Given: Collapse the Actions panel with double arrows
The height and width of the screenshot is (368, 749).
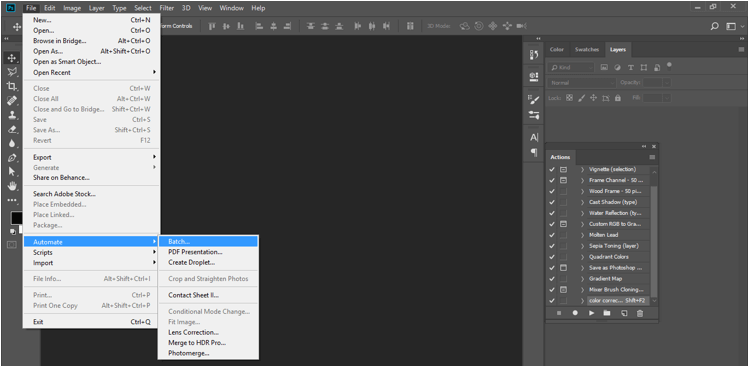Looking at the screenshot, I should click(644, 147).
